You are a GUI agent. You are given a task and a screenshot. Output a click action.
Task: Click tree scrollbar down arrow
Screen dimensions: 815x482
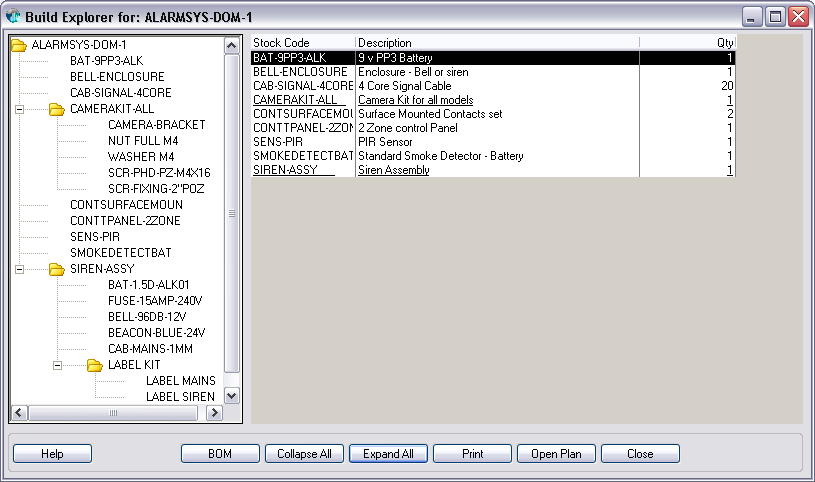coord(232,396)
